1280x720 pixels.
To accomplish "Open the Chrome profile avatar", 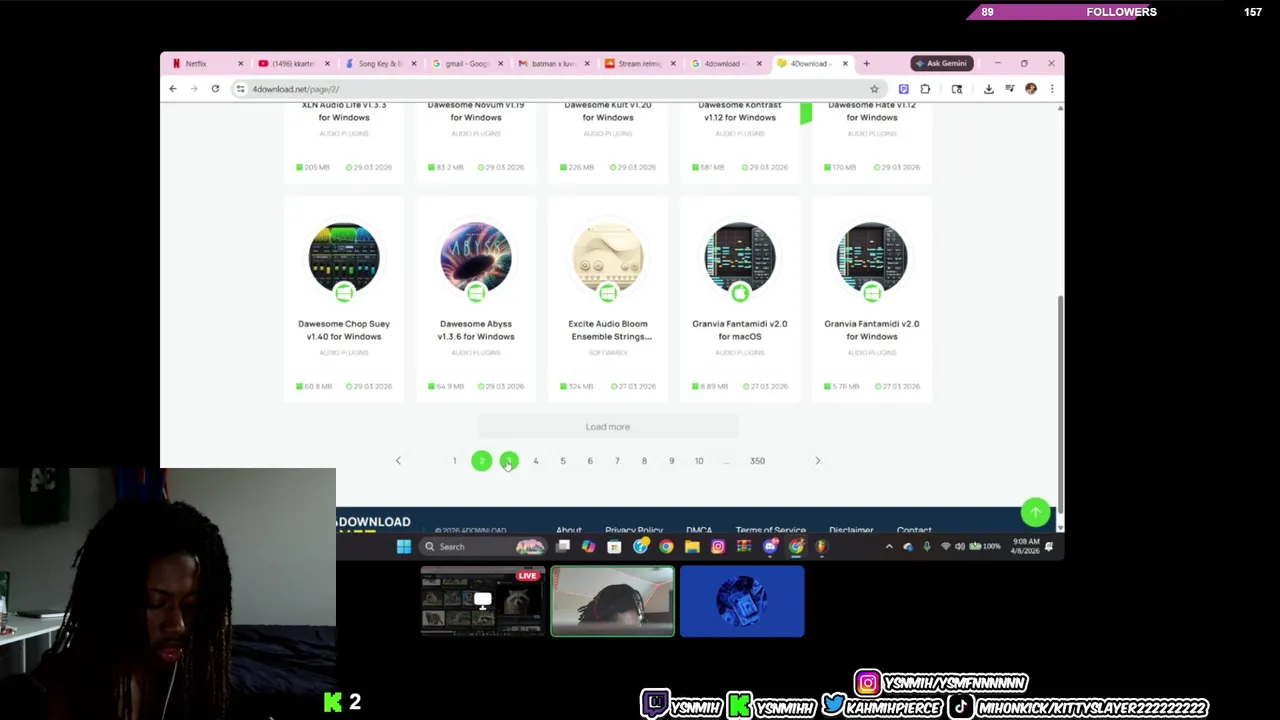I will [x=1031, y=89].
